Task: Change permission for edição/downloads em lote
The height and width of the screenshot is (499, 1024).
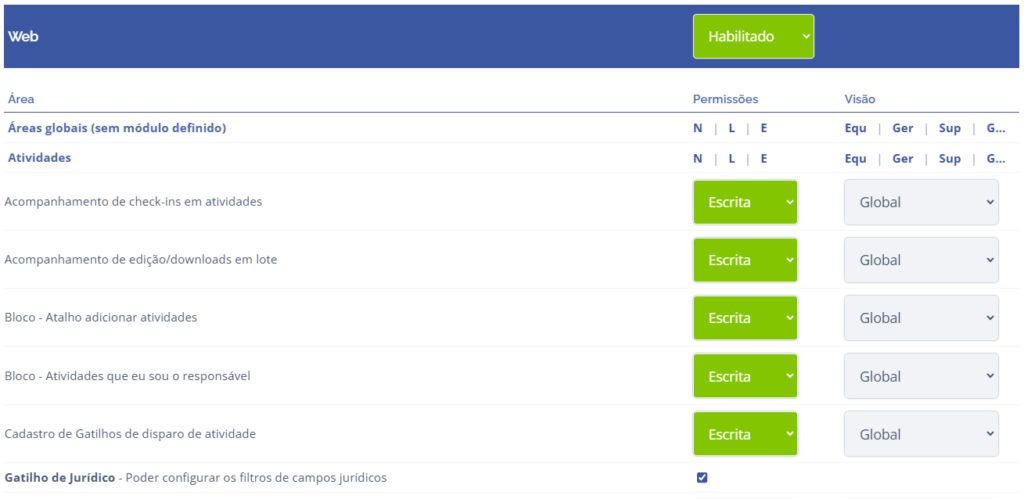Action: [x=745, y=260]
